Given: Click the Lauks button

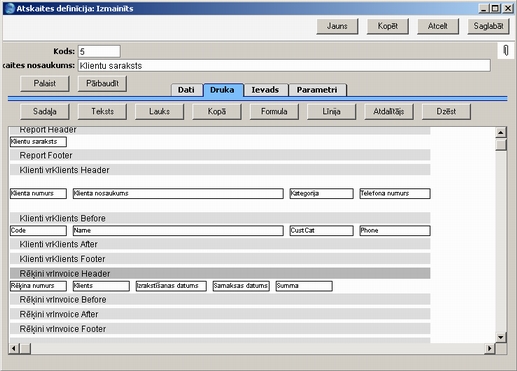Looking at the screenshot, I should click(x=159, y=111).
